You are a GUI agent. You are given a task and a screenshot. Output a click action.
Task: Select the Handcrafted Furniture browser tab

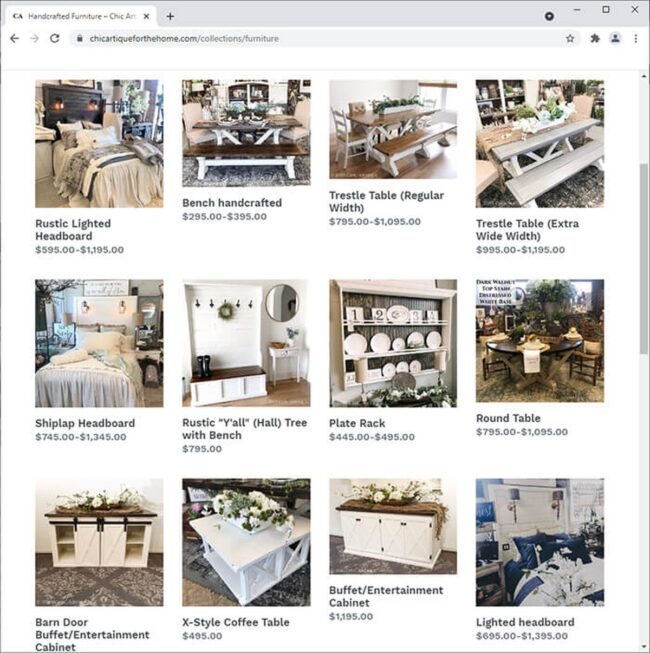[x=81, y=16]
